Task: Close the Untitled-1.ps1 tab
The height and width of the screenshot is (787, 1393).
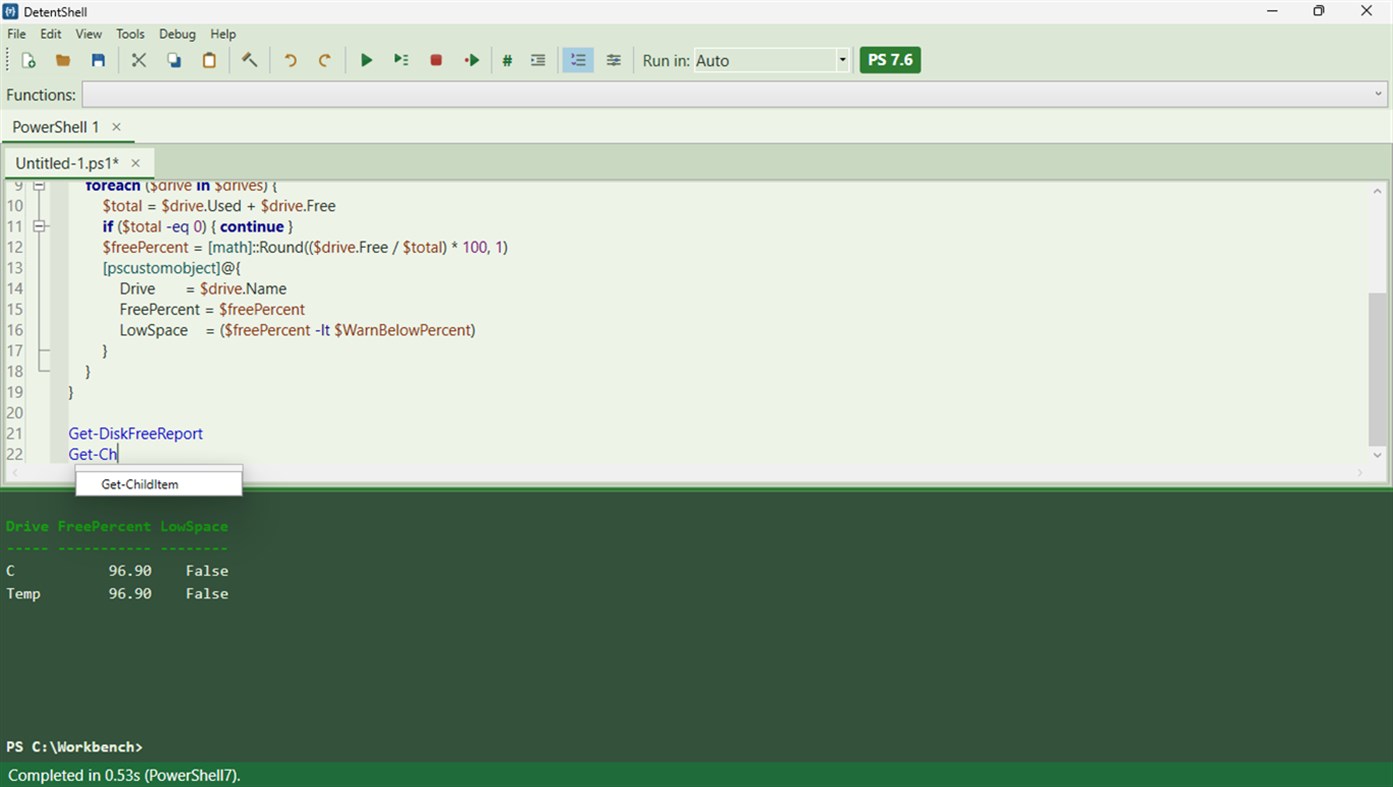Action: 135,163
